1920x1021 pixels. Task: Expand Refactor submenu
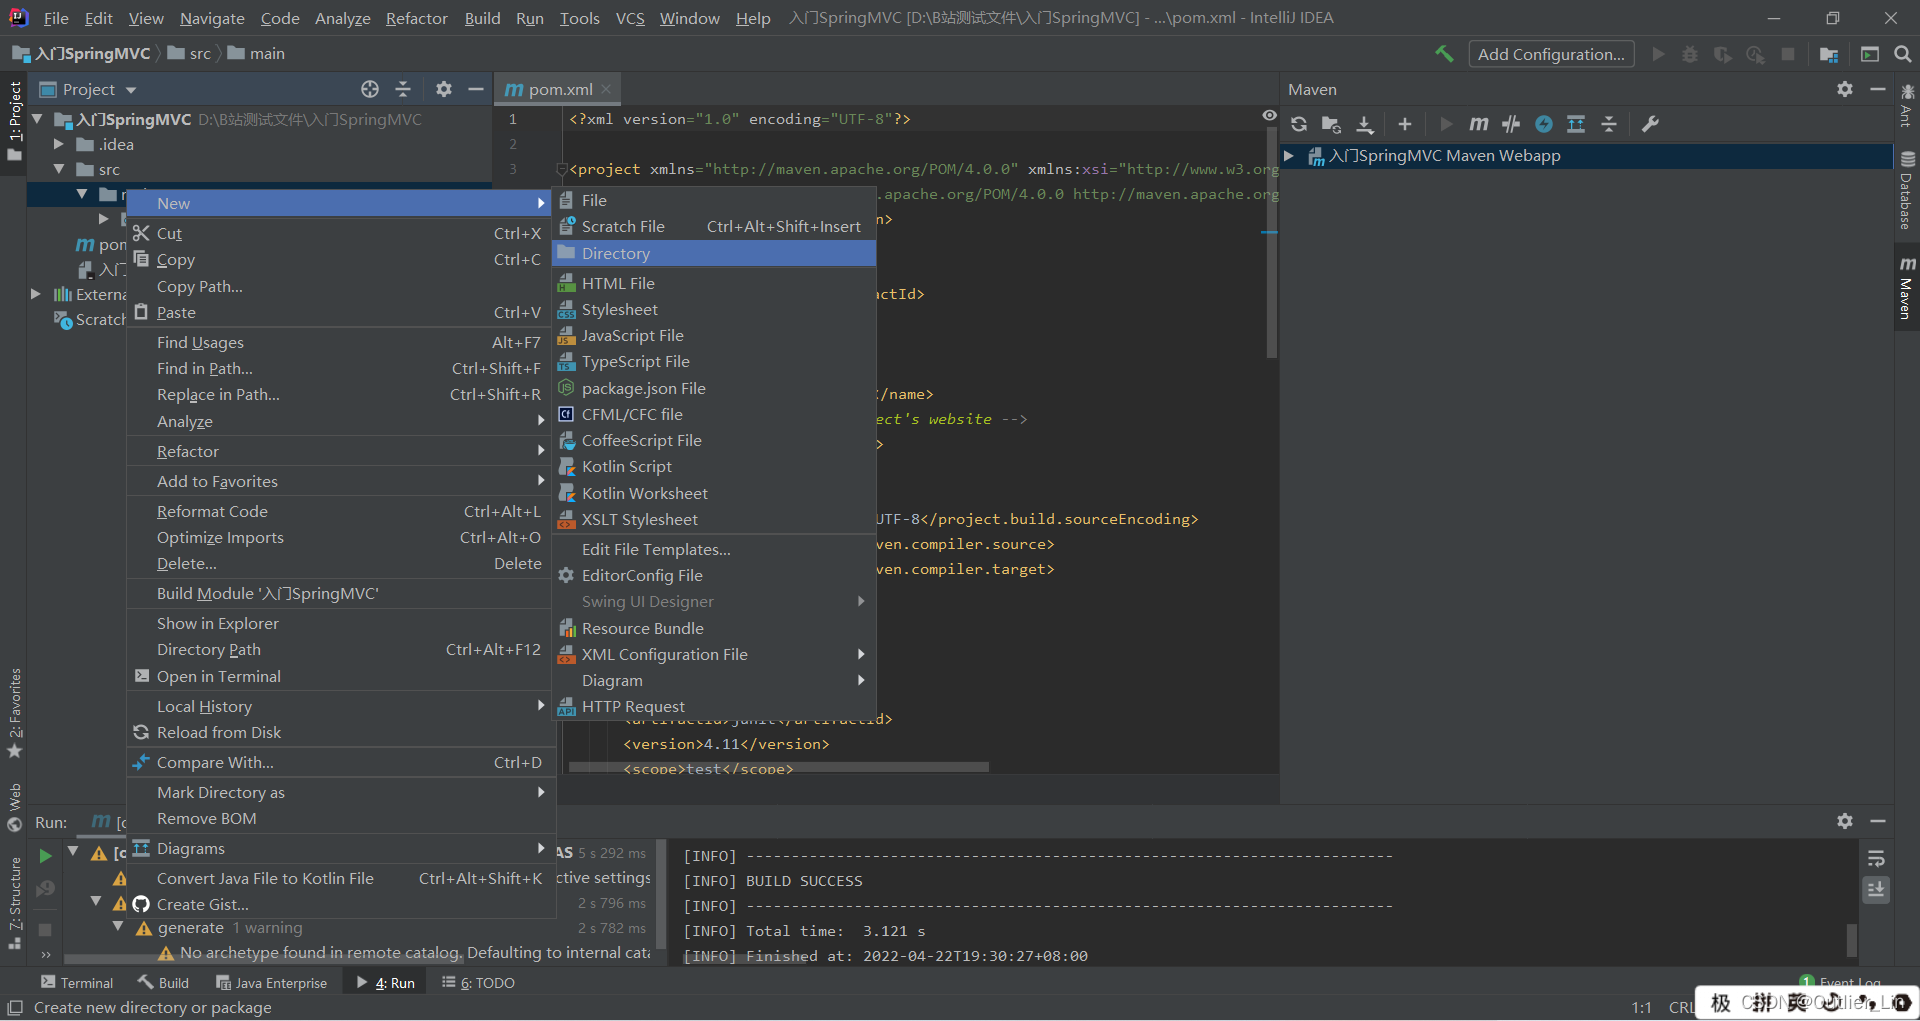pos(341,451)
